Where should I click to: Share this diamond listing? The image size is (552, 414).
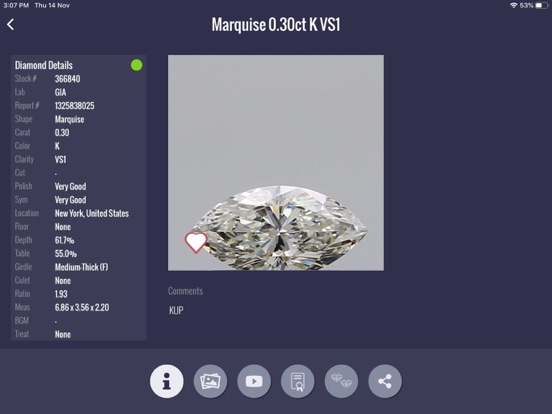[x=385, y=381]
